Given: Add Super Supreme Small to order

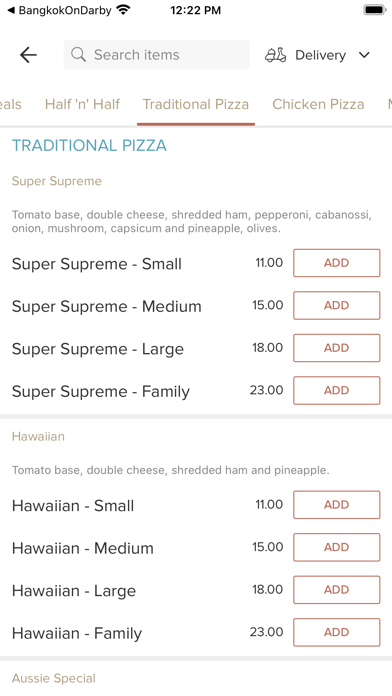Looking at the screenshot, I should point(337,263).
